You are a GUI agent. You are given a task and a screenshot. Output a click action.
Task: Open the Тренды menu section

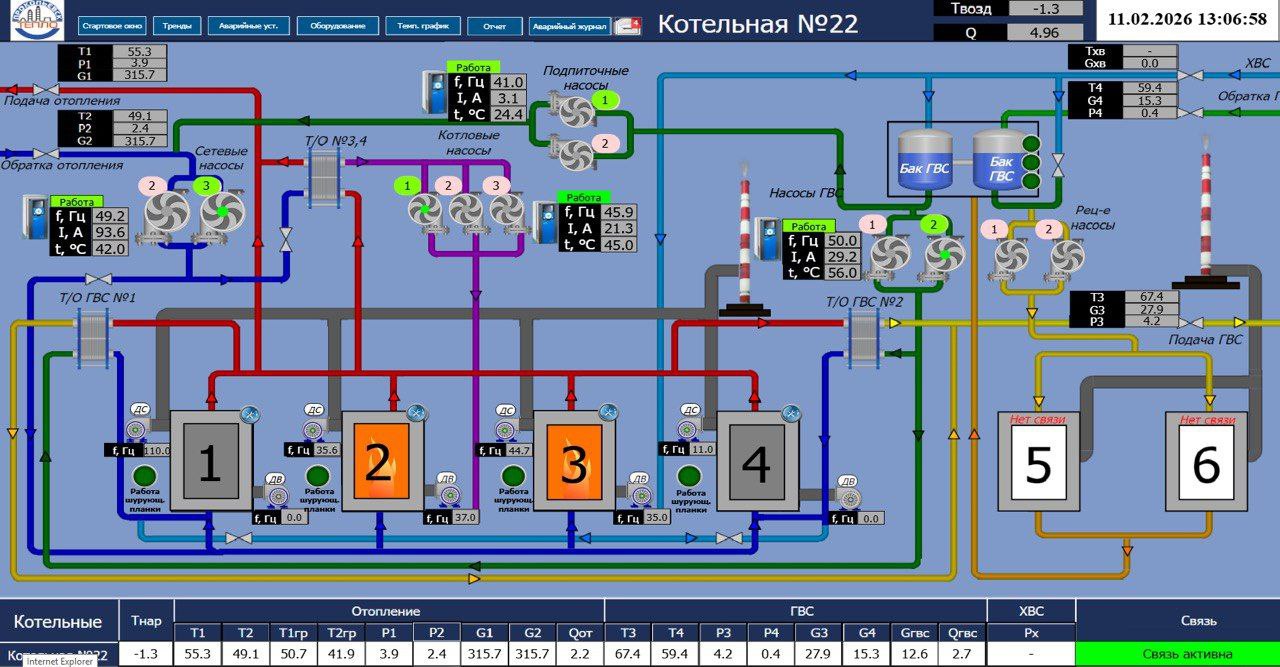pyautogui.click(x=179, y=26)
